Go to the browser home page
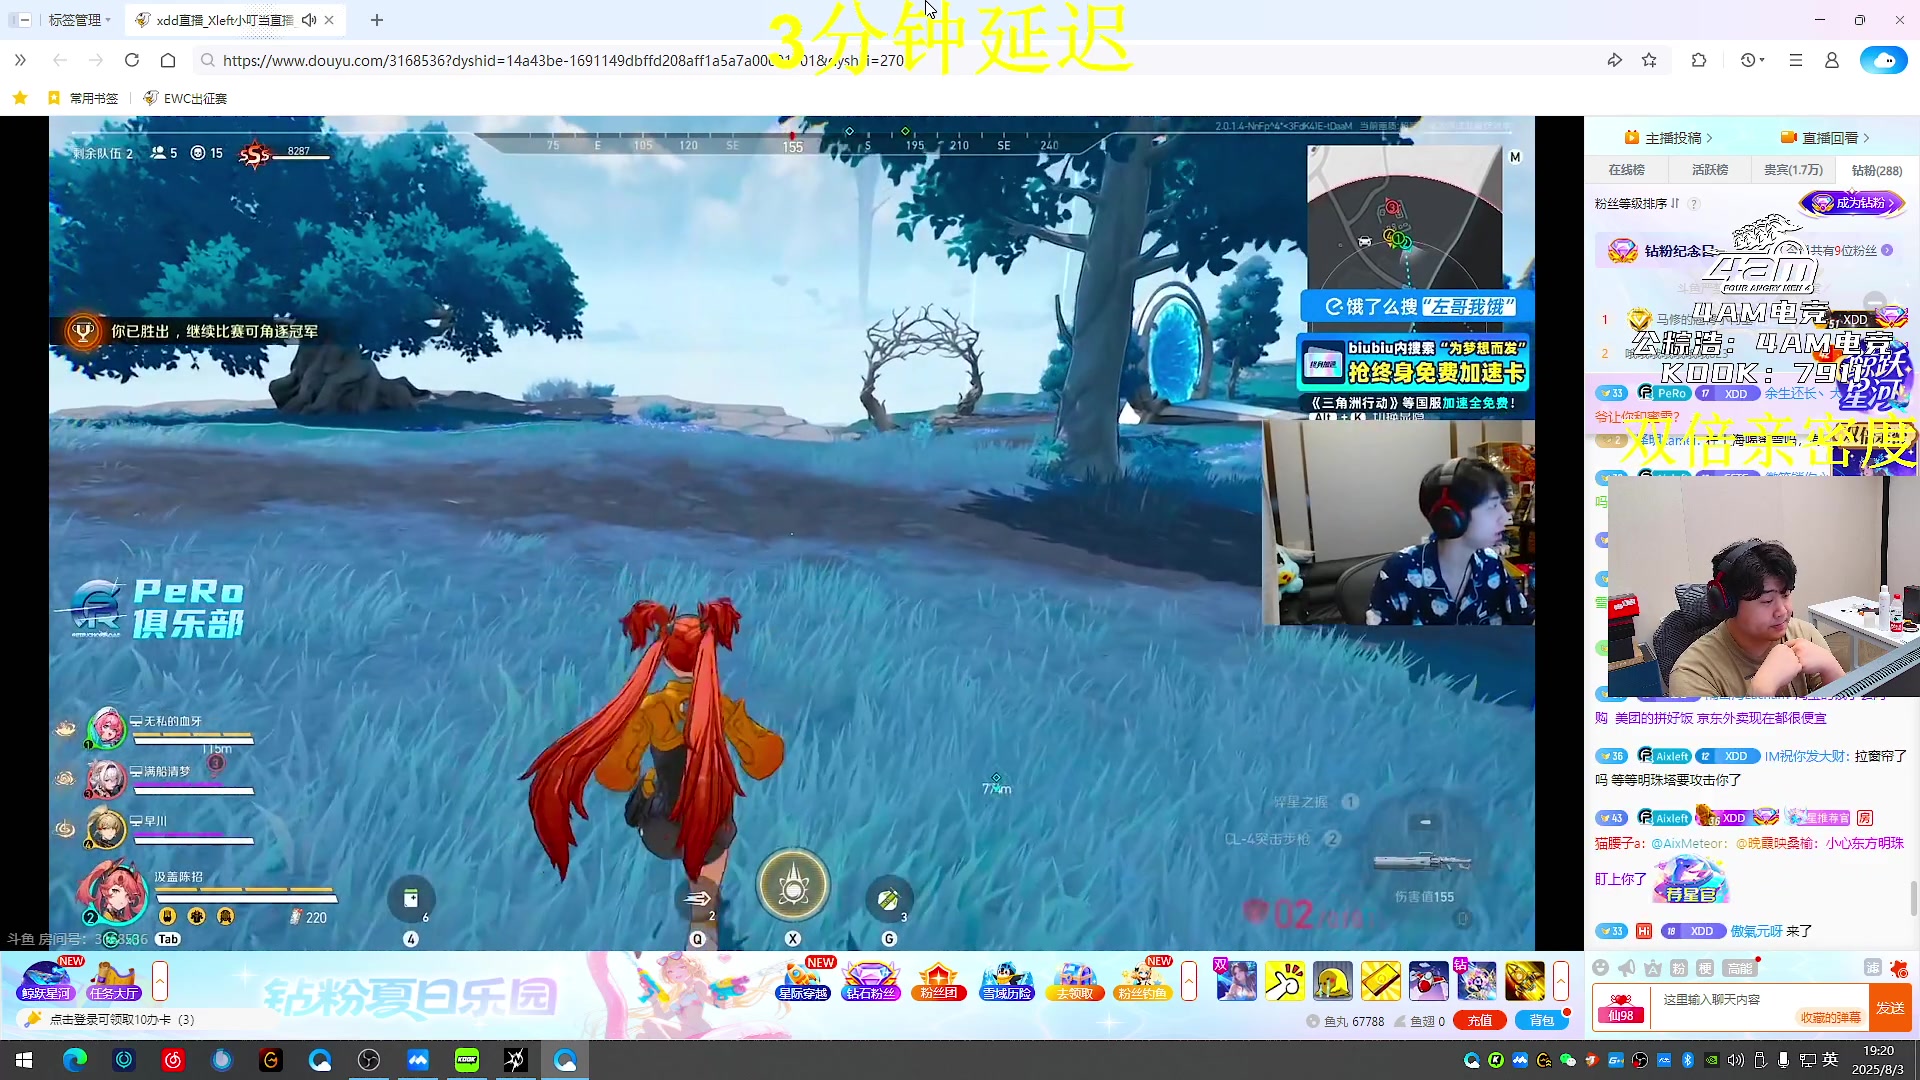This screenshot has height=1080, width=1920. click(x=168, y=60)
